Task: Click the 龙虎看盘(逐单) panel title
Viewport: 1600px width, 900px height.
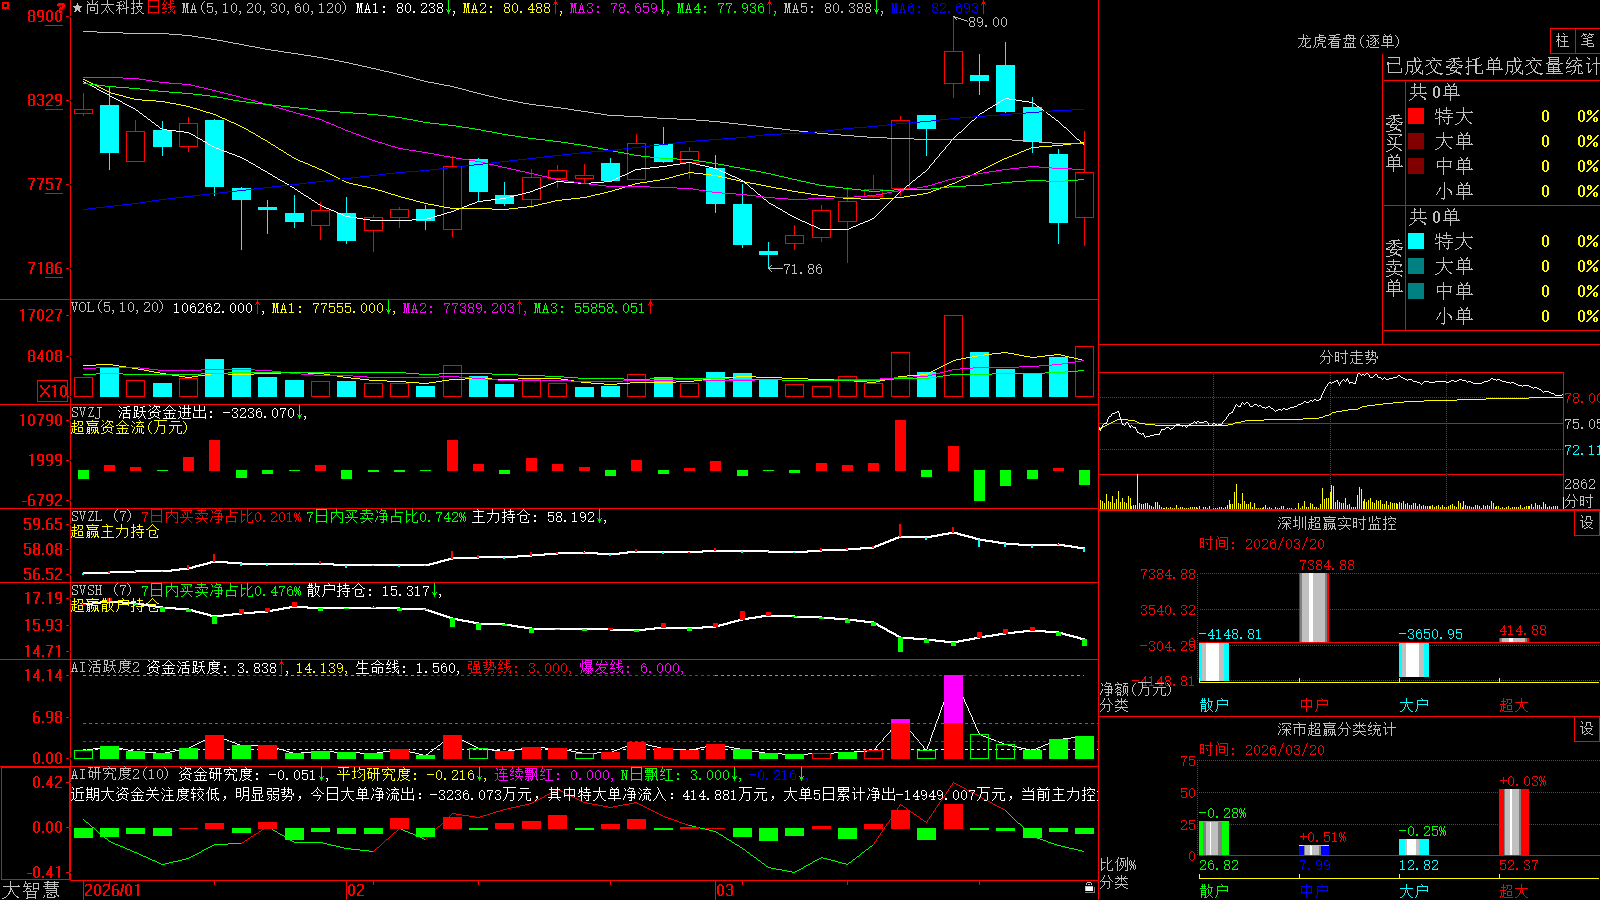Action: point(1348,41)
